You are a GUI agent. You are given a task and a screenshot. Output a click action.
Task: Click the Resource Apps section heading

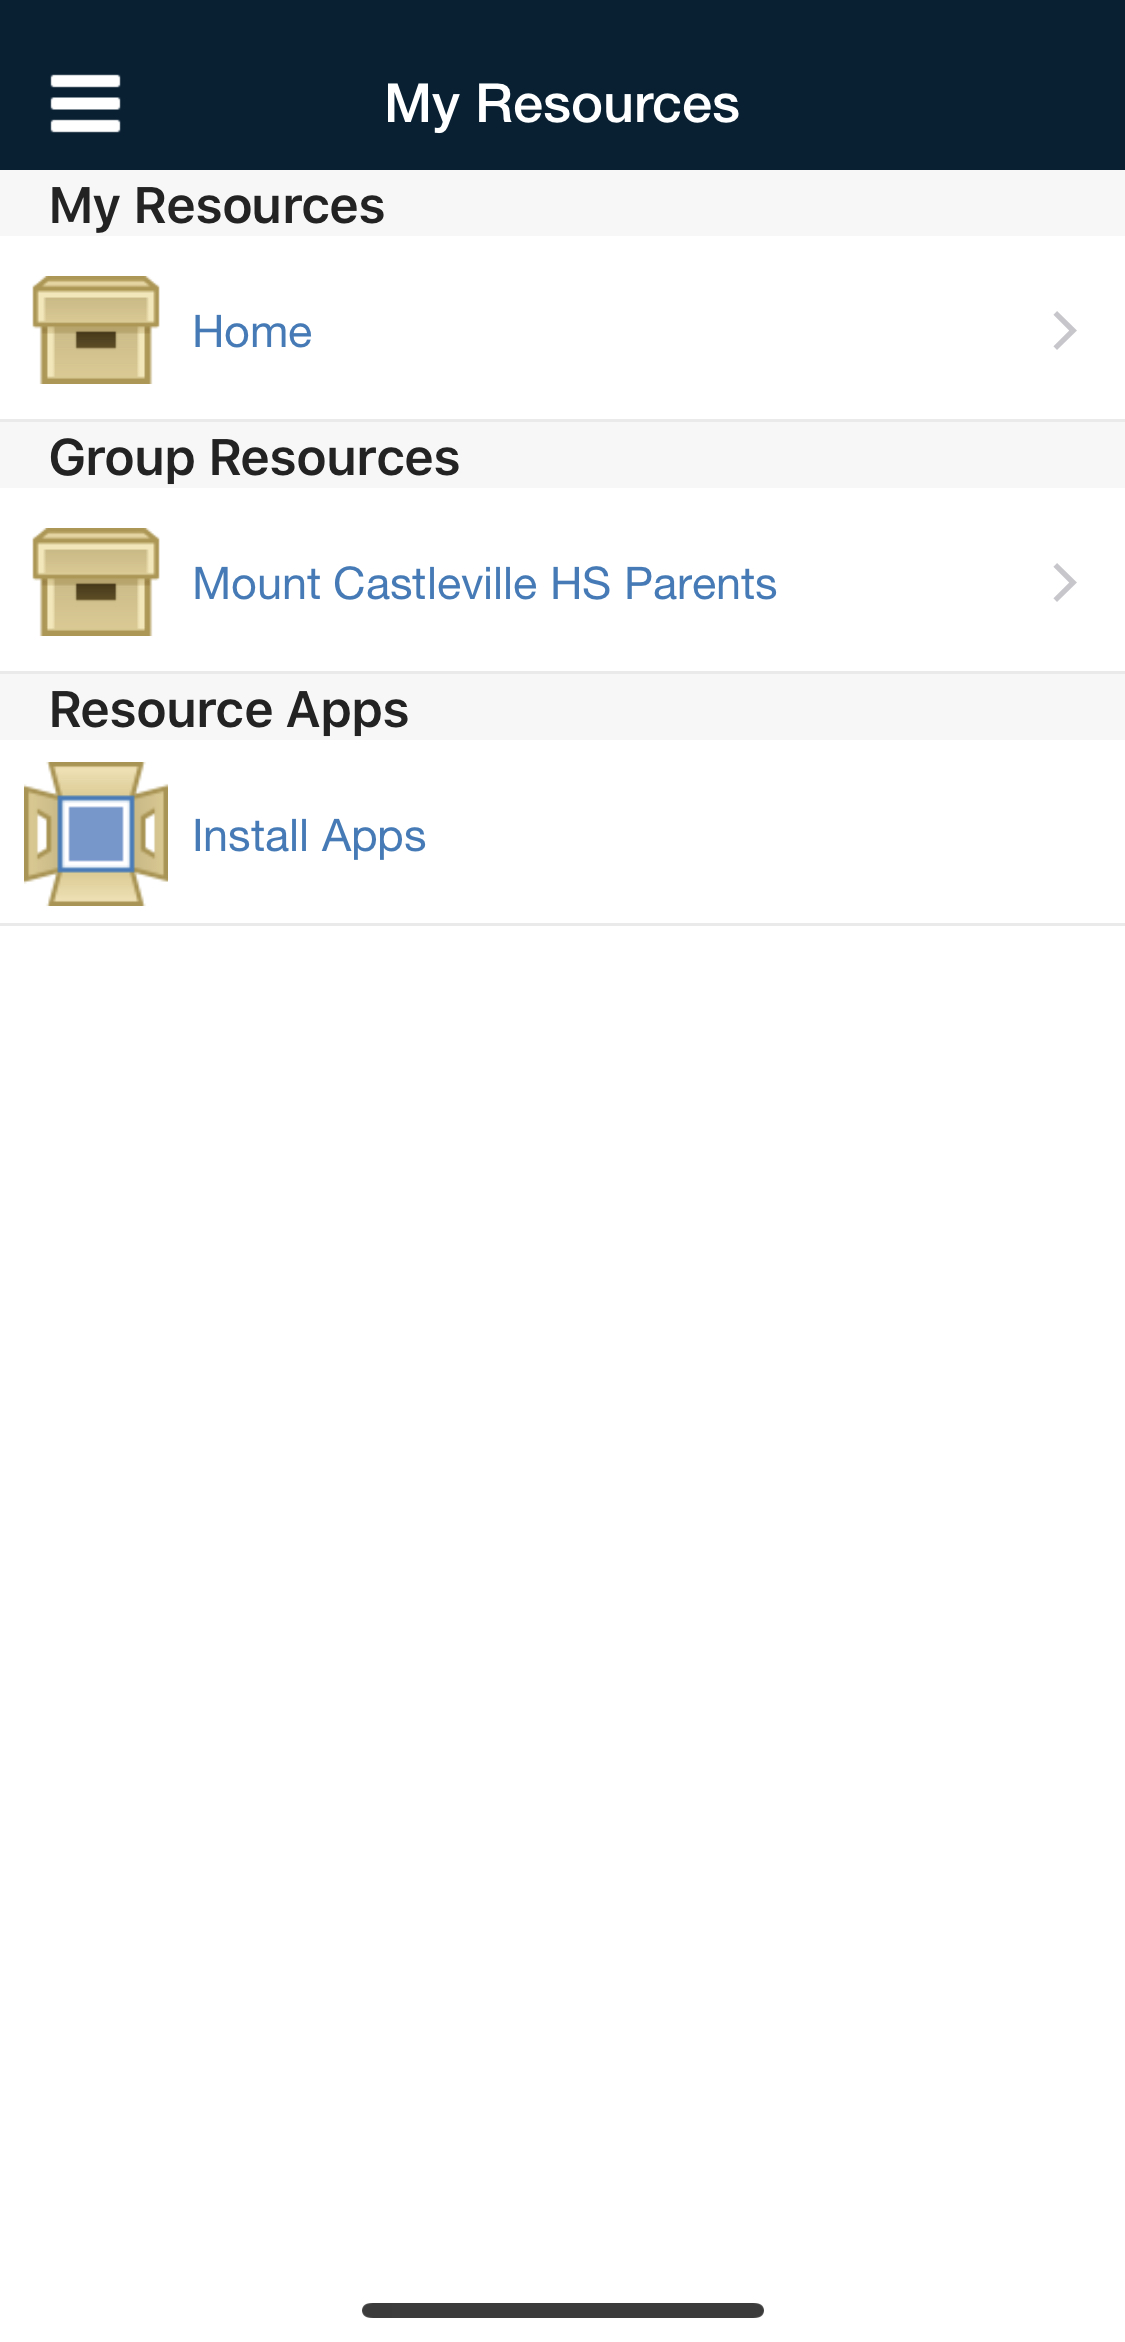(x=229, y=710)
